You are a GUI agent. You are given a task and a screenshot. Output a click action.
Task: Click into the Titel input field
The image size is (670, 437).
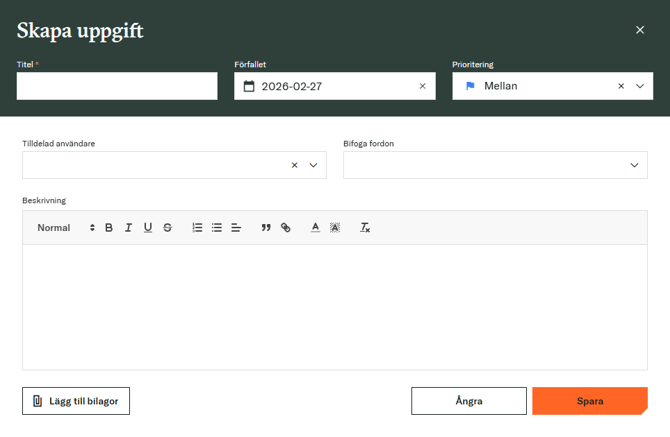pyautogui.click(x=117, y=86)
